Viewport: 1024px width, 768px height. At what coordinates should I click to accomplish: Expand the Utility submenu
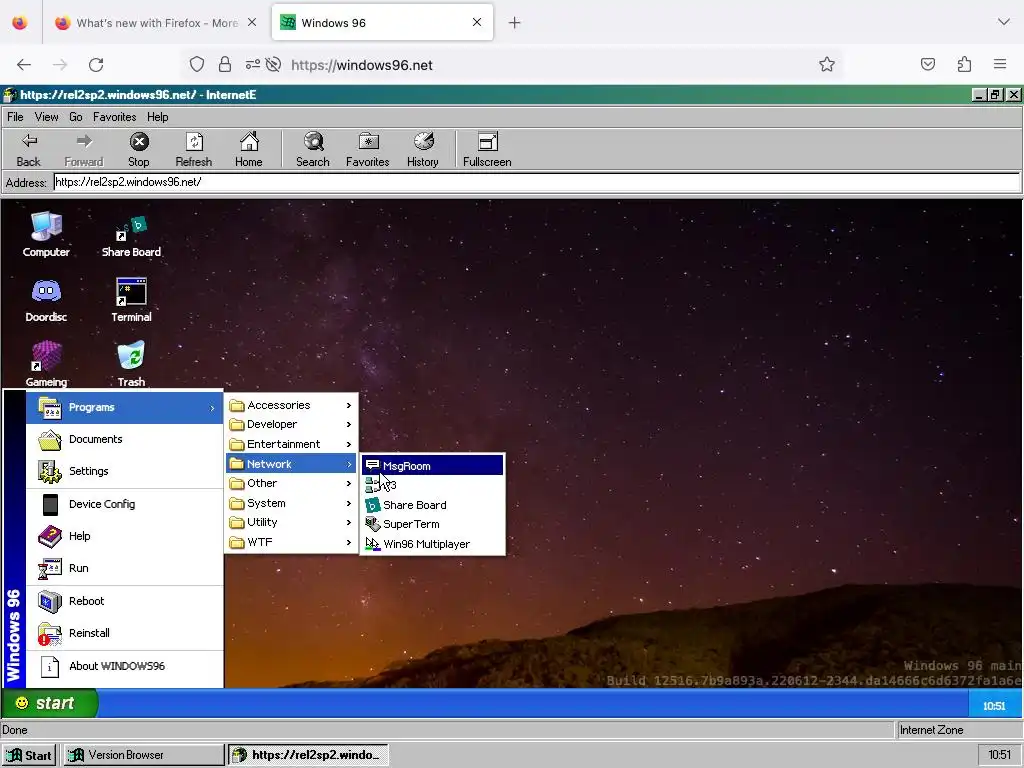pos(291,522)
